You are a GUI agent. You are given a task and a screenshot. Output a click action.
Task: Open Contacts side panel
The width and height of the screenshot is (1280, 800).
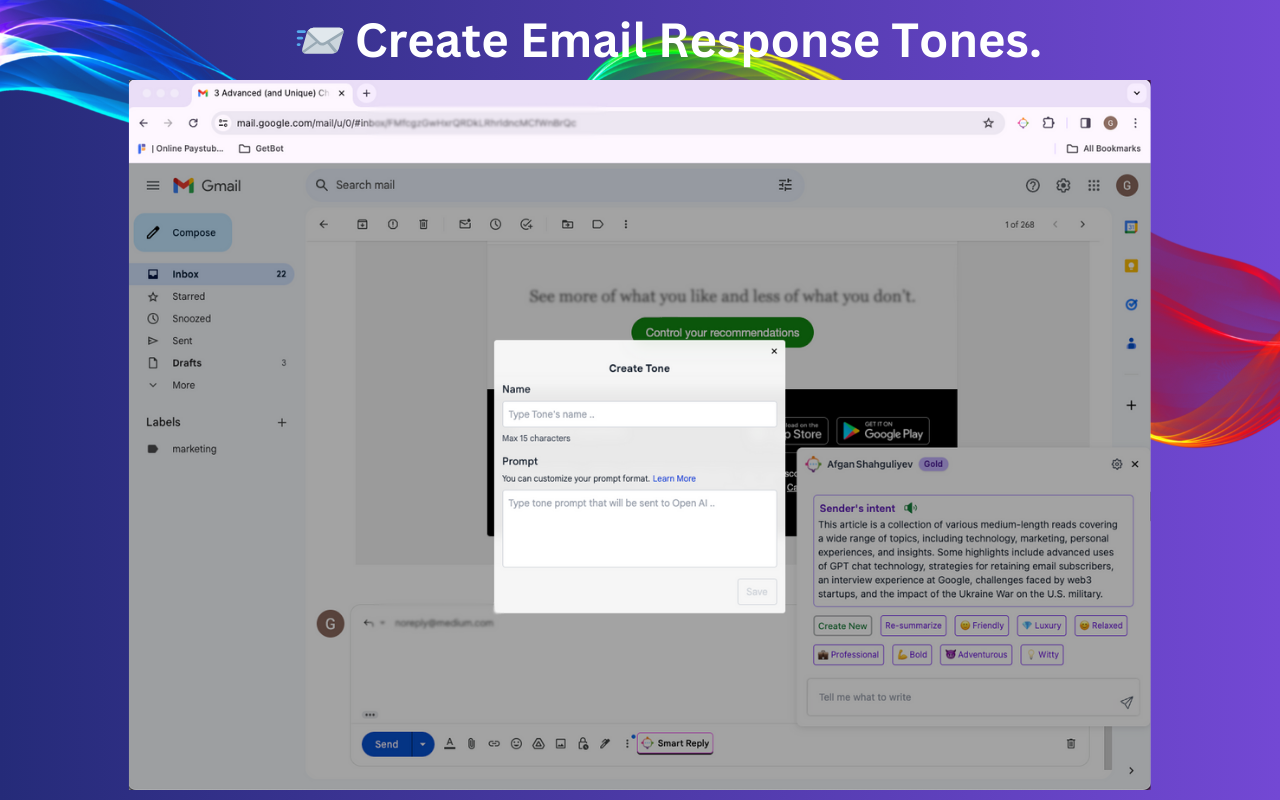click(x=1131, y=343)
